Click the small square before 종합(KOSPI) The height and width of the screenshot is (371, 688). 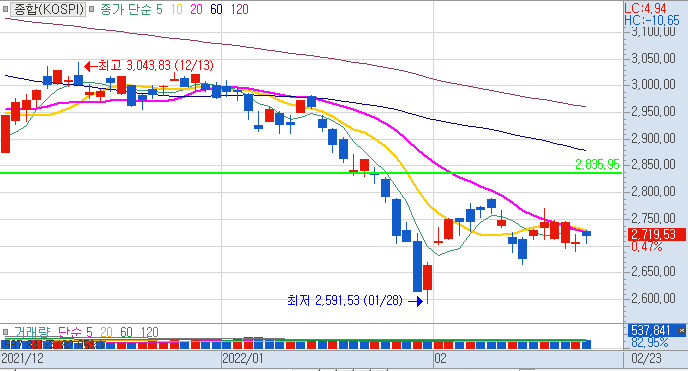pos(6,9)
